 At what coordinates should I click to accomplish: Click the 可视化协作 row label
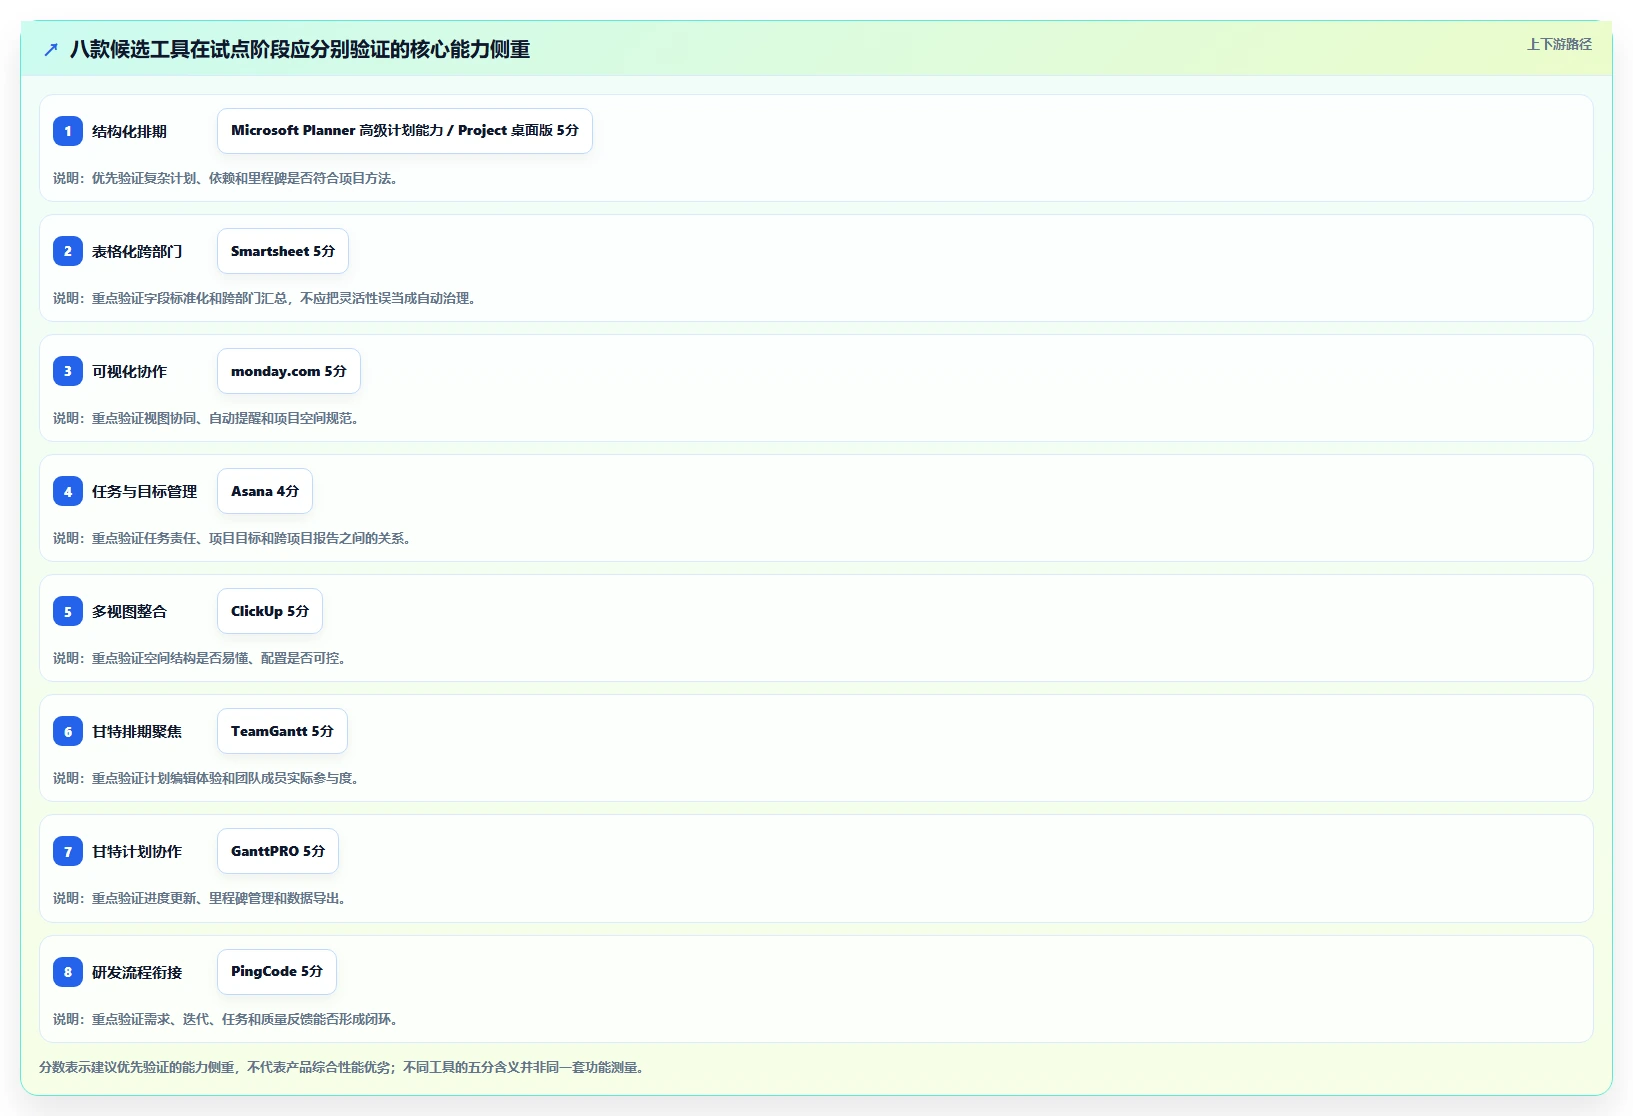coord(129,371)
